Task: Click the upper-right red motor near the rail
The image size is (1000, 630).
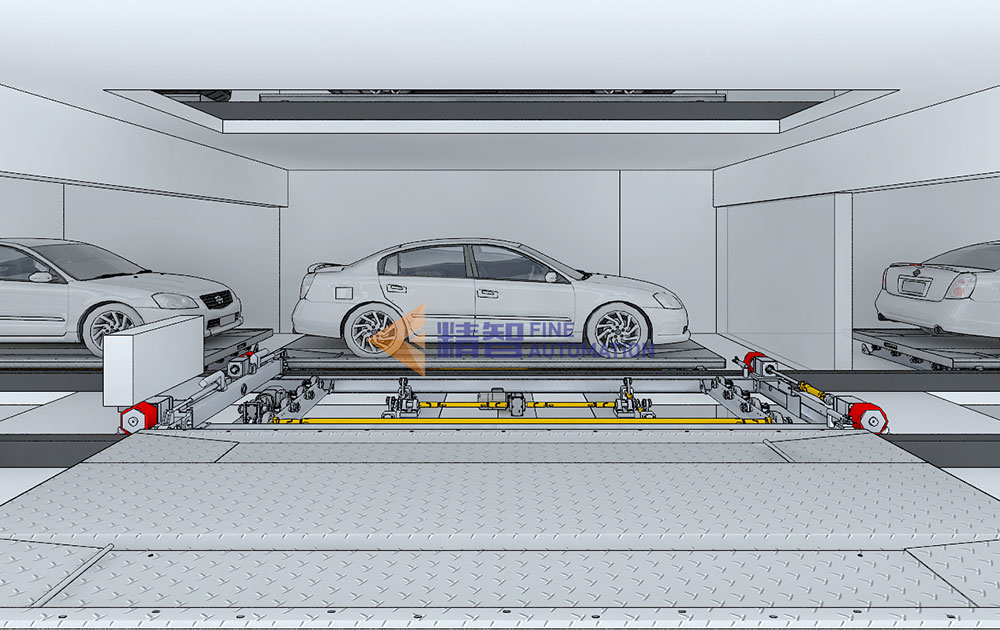Action: tap(752, 362)
